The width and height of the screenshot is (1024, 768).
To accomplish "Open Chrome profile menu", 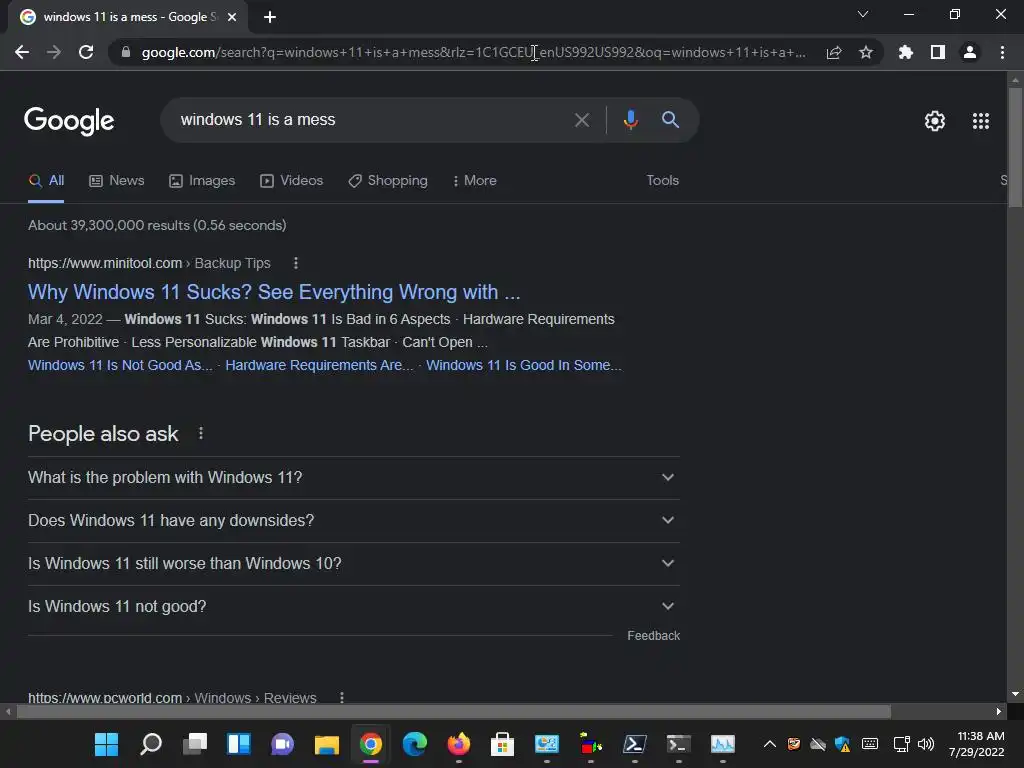I will coord(970,52).
